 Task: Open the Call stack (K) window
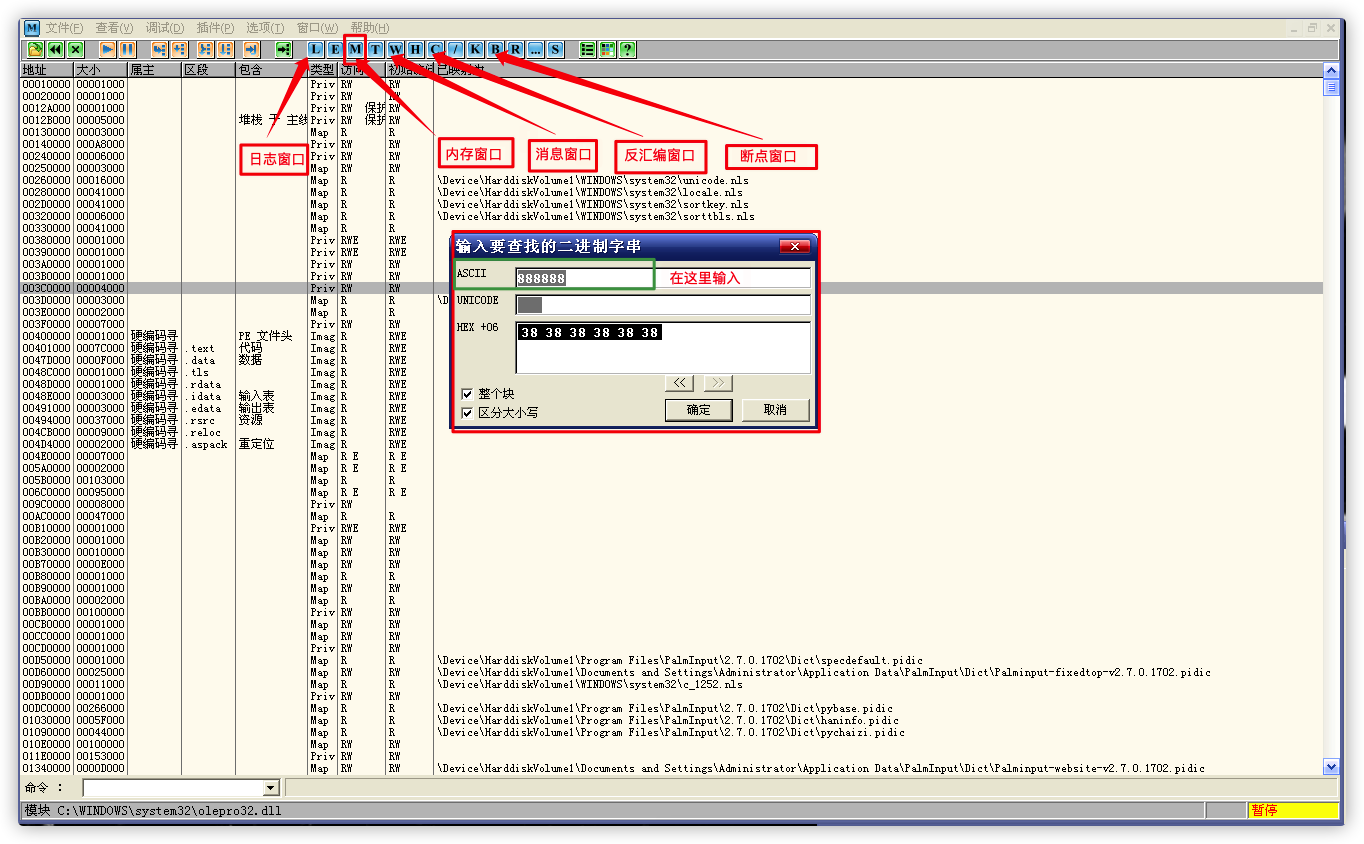(475, 49)
